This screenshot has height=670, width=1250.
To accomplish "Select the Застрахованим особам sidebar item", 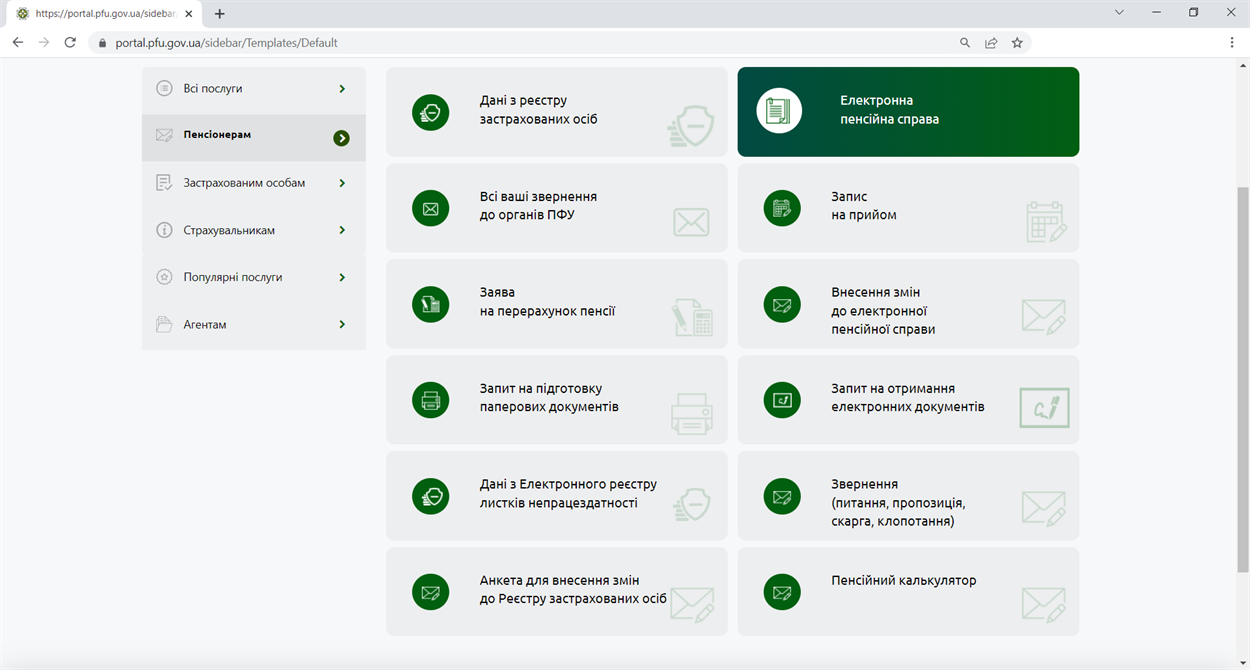I will point(254,184).
